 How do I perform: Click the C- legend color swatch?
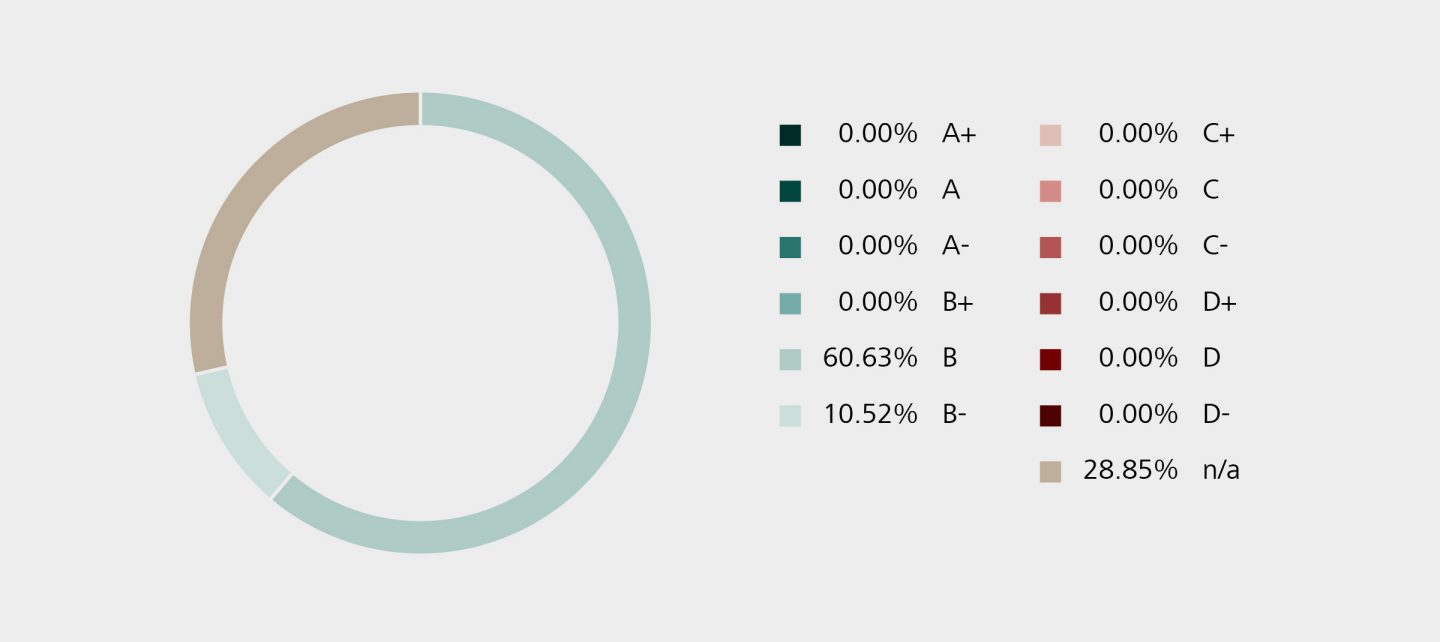[1050, 247]
